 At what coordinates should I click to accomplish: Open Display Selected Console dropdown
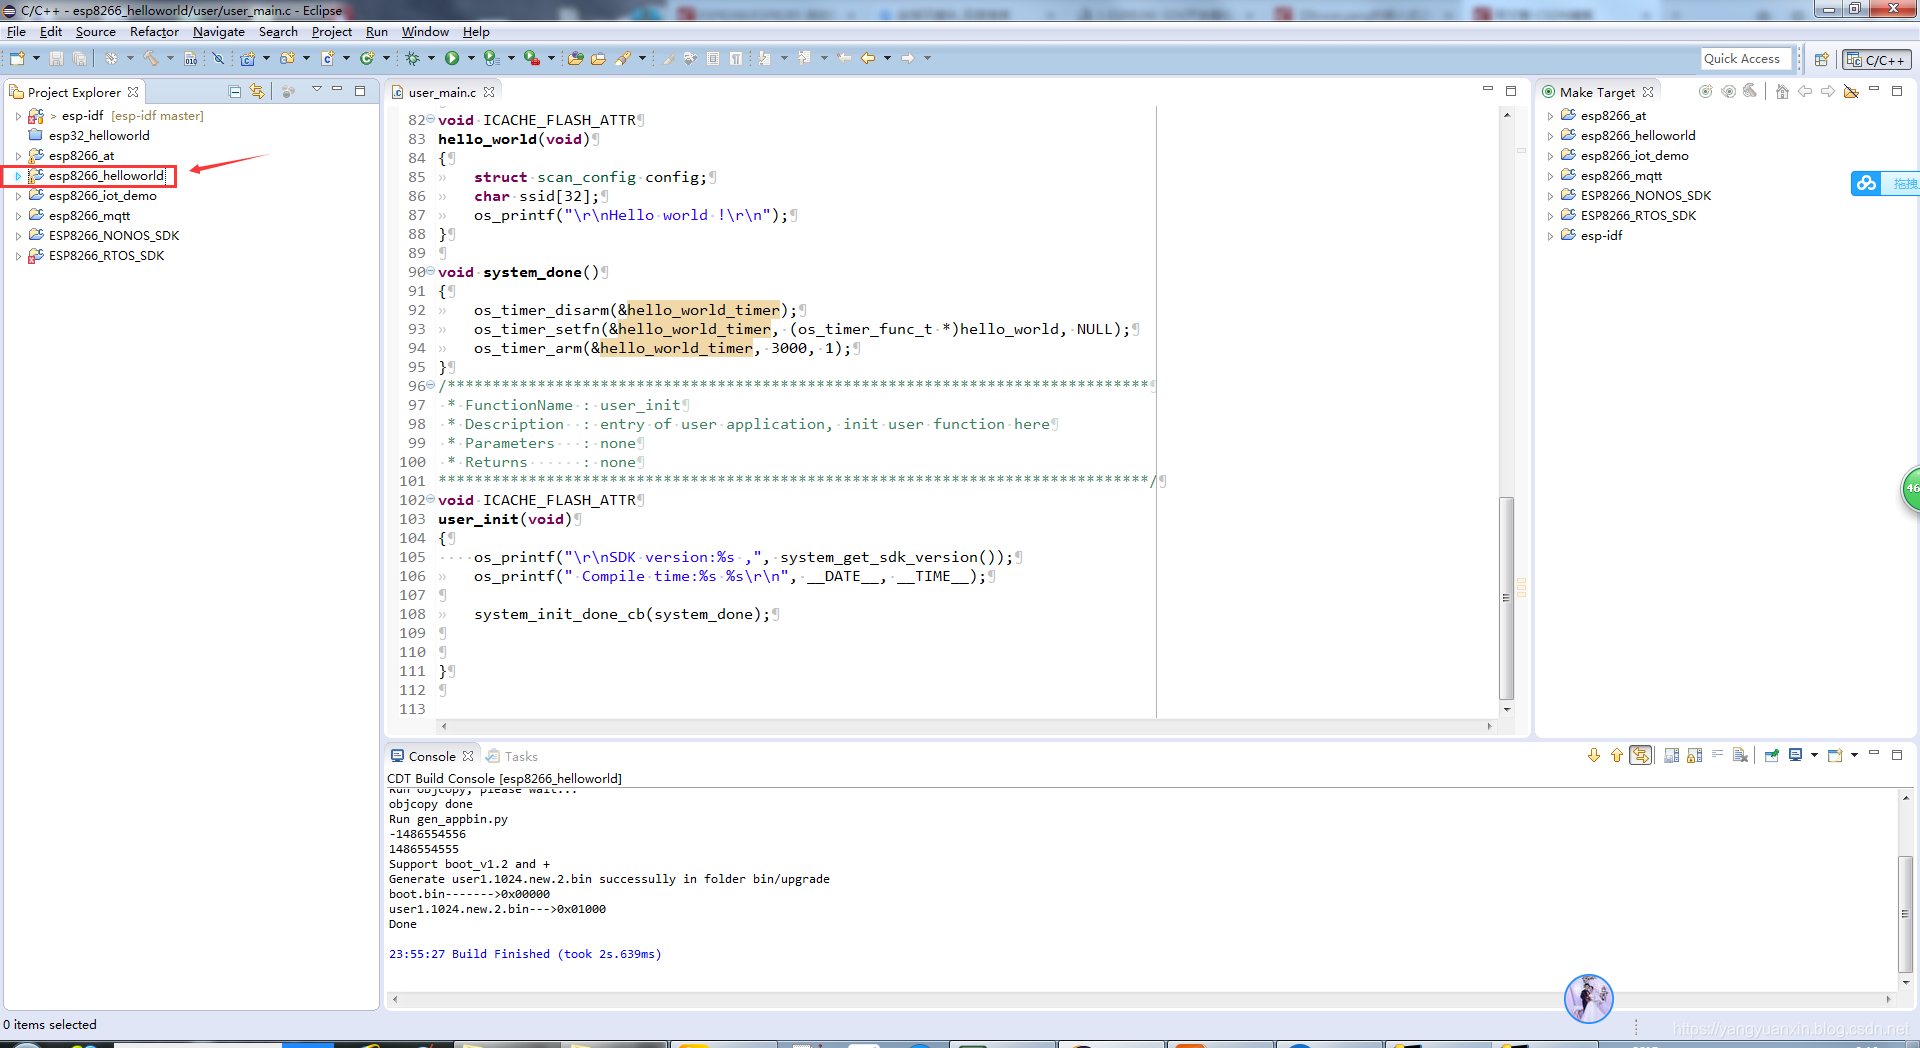point(1814,755)
